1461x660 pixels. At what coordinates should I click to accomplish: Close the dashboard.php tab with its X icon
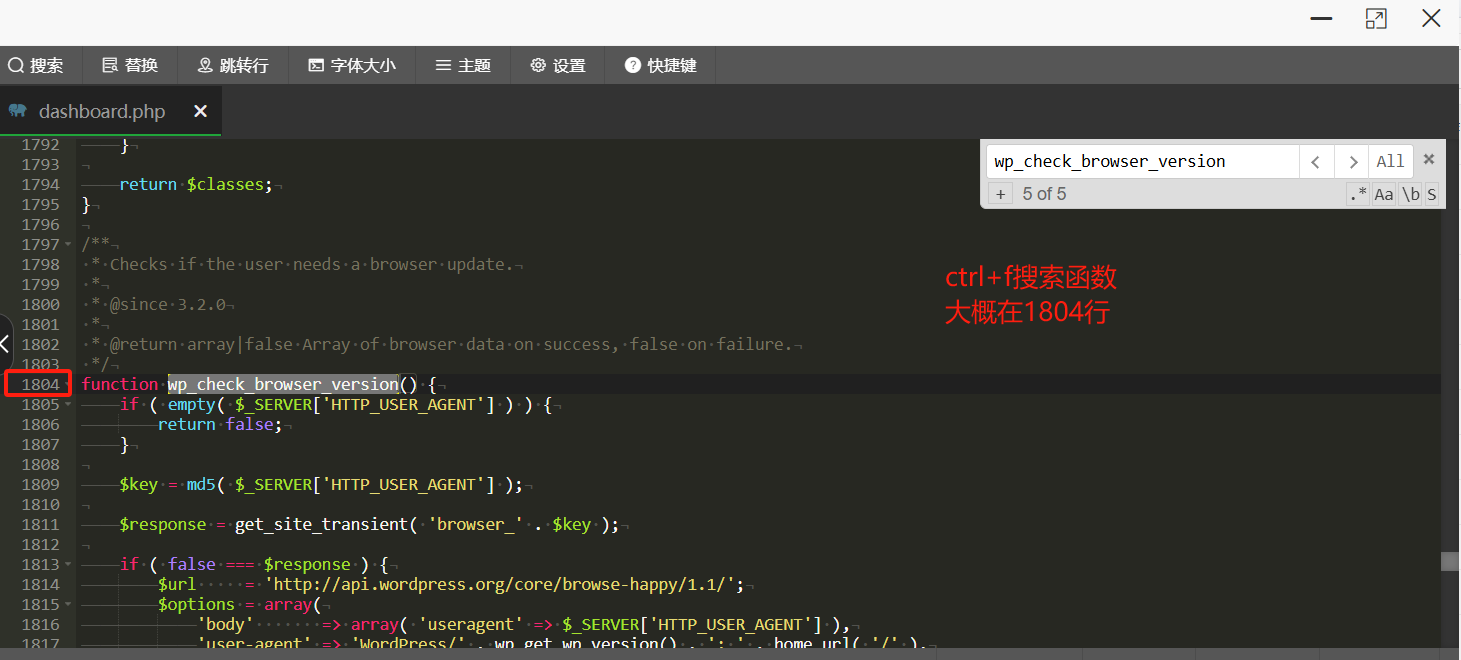pos(200,111)
